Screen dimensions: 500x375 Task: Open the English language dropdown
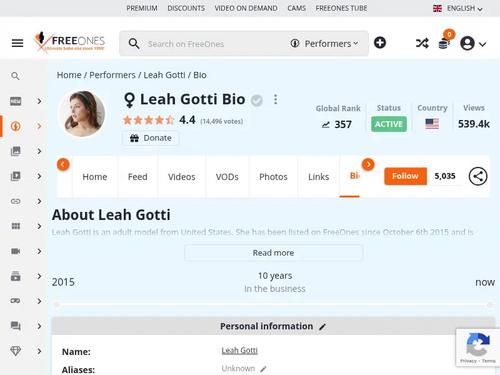[458, 8]
